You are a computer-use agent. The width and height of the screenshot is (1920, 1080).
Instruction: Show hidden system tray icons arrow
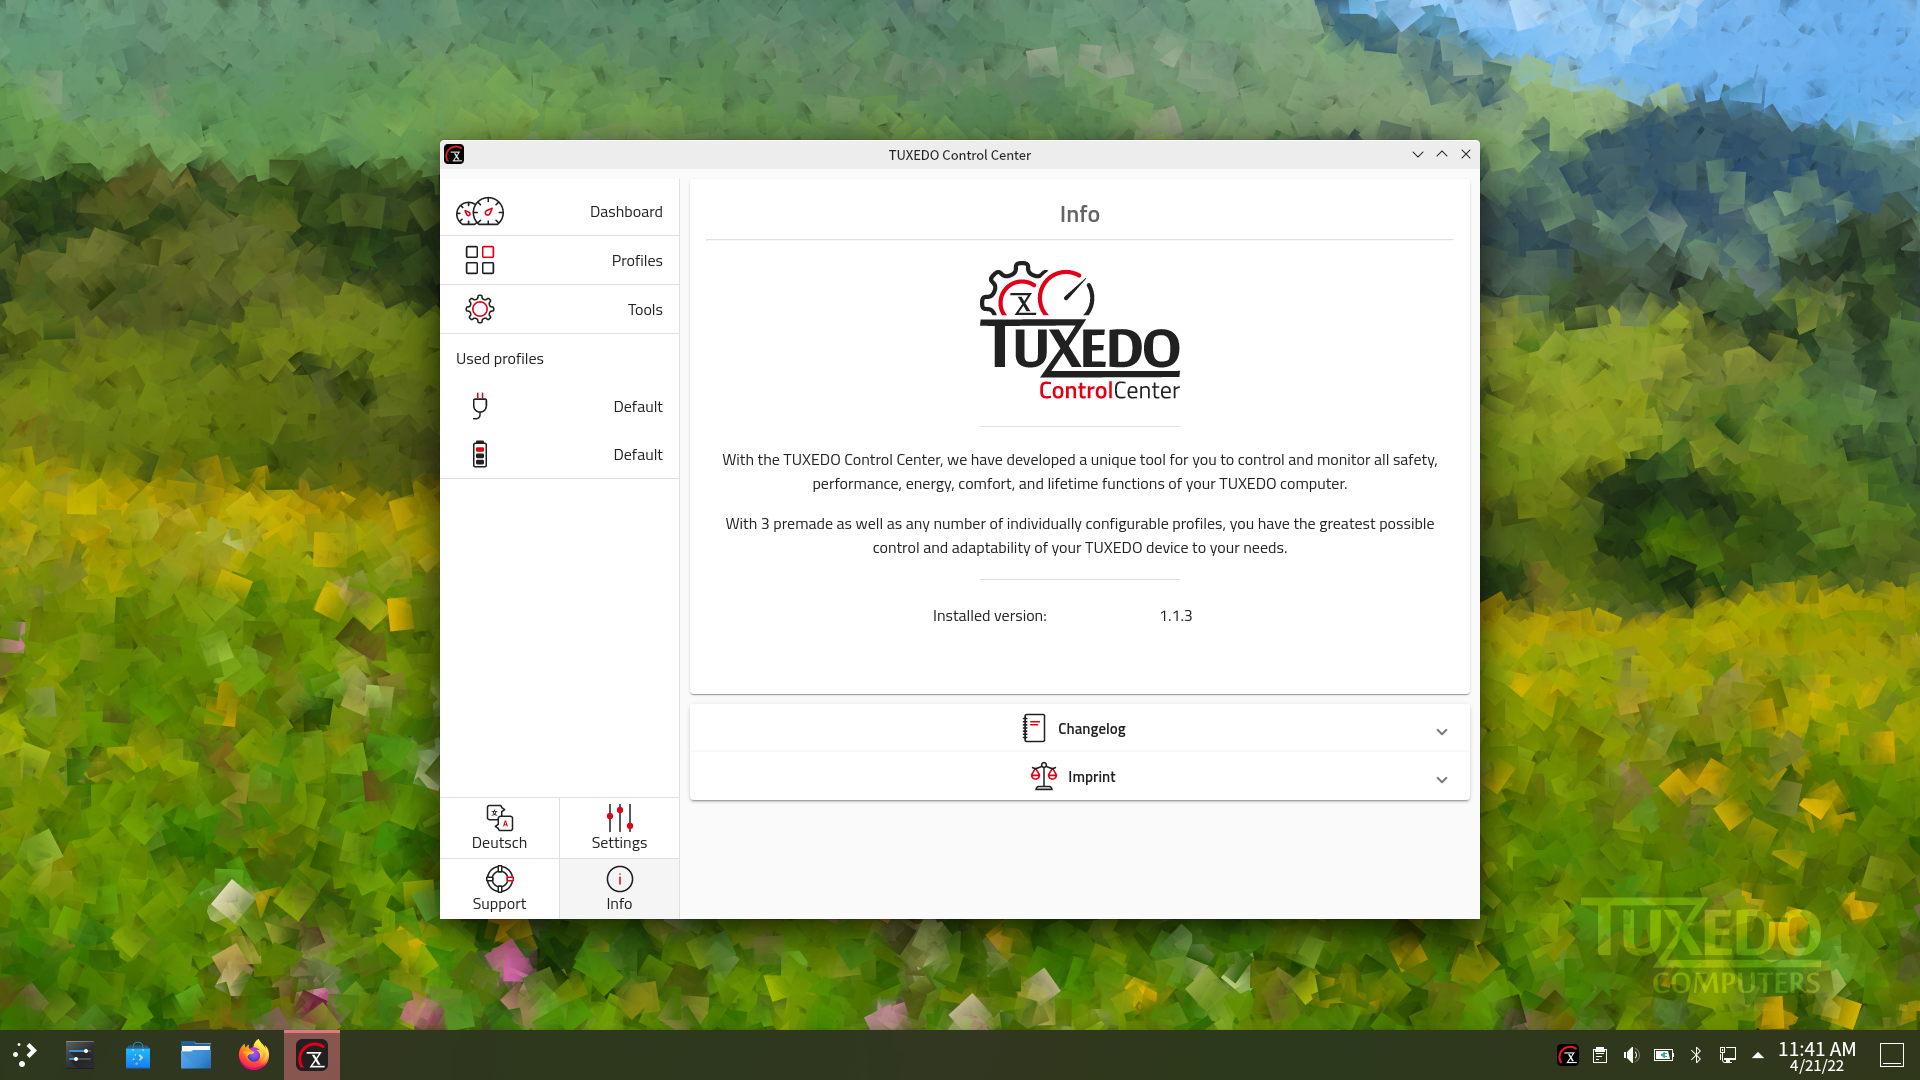coord(1758,1055)
